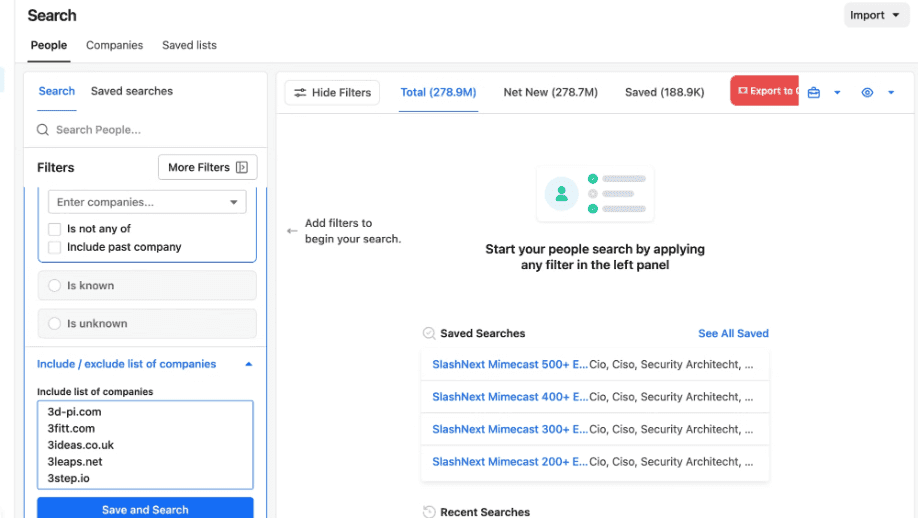
Task: Click the Saved Searches checkmark icon
Action: [x=429, y=333]
